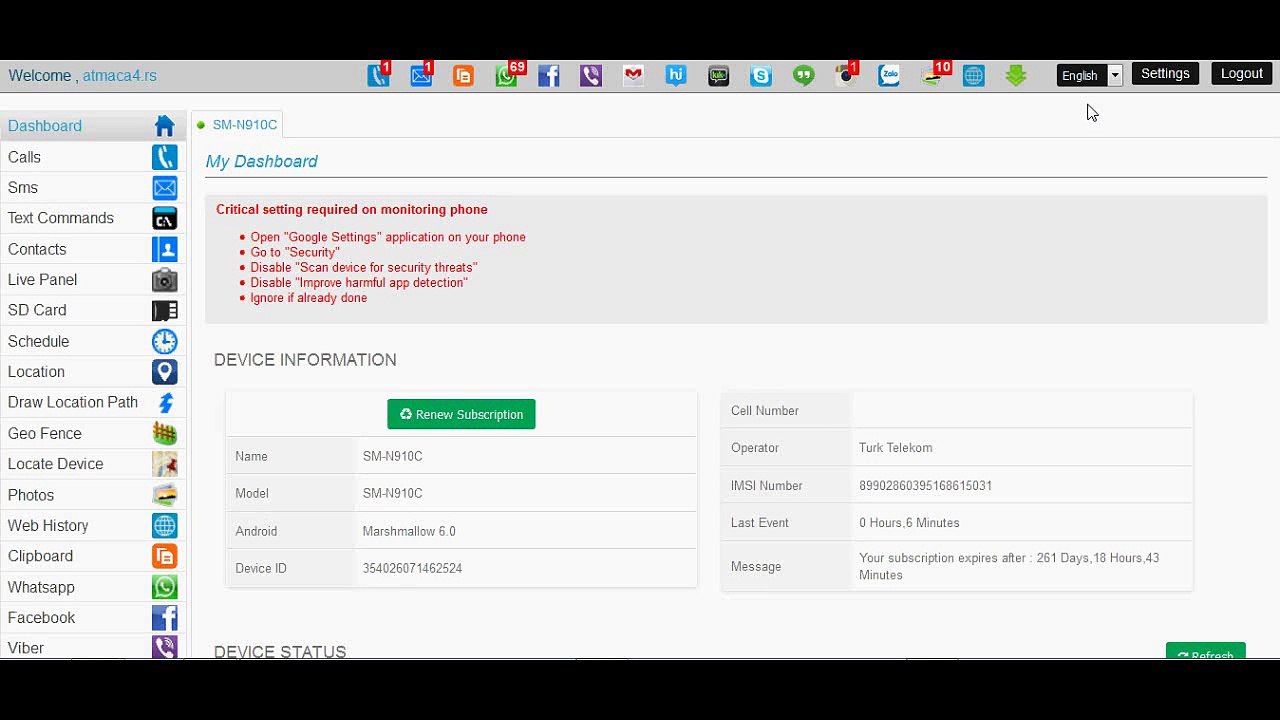Open the Viber icon in the top toolbar
1280x720 pixels.
[x=591, y=75]
